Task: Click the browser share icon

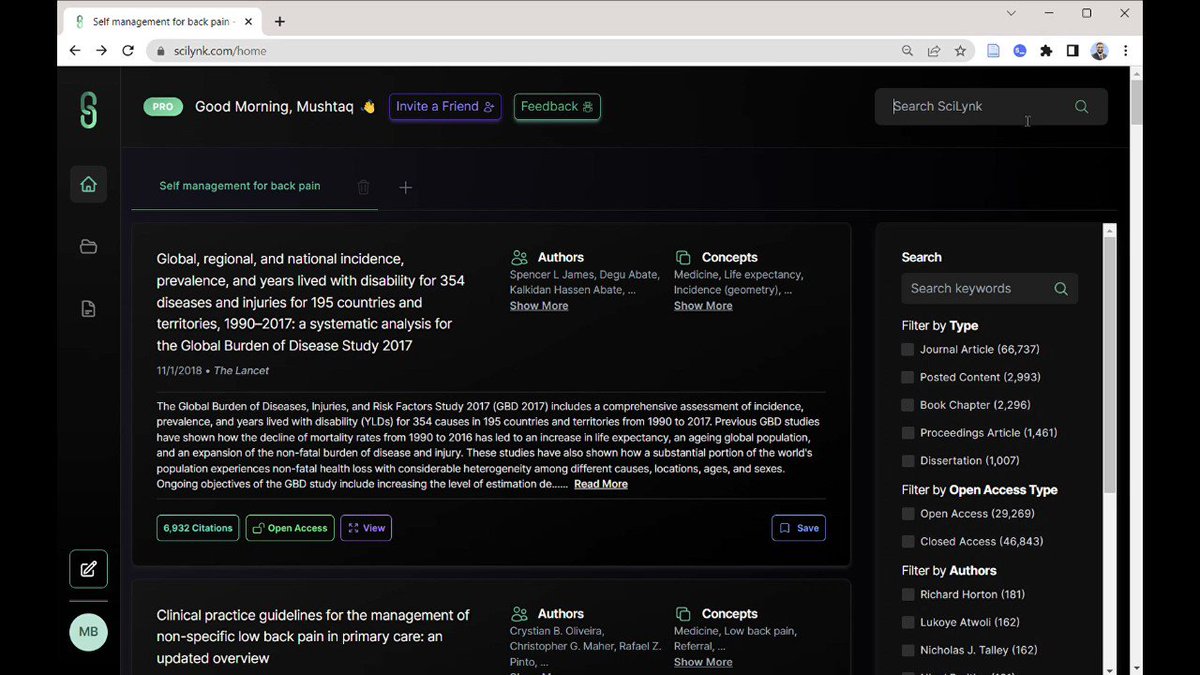Action: tap(934, 51)
